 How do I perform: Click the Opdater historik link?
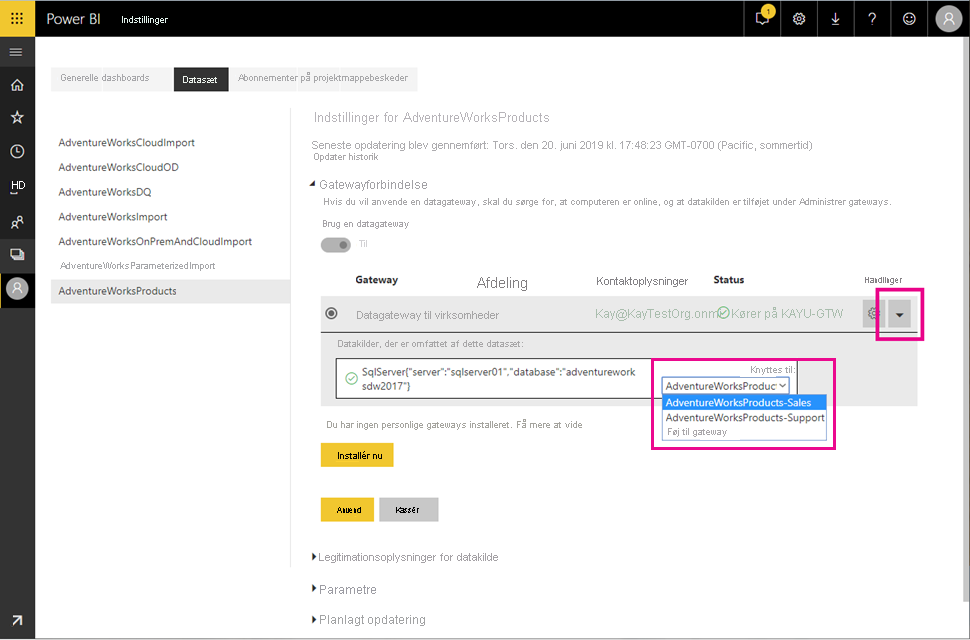[x=345, y=157]
